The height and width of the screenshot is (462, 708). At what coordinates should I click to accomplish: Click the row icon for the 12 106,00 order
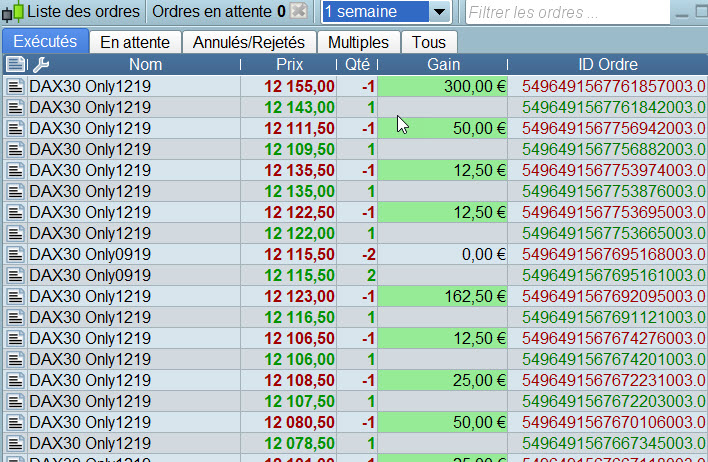coord(15,359)
